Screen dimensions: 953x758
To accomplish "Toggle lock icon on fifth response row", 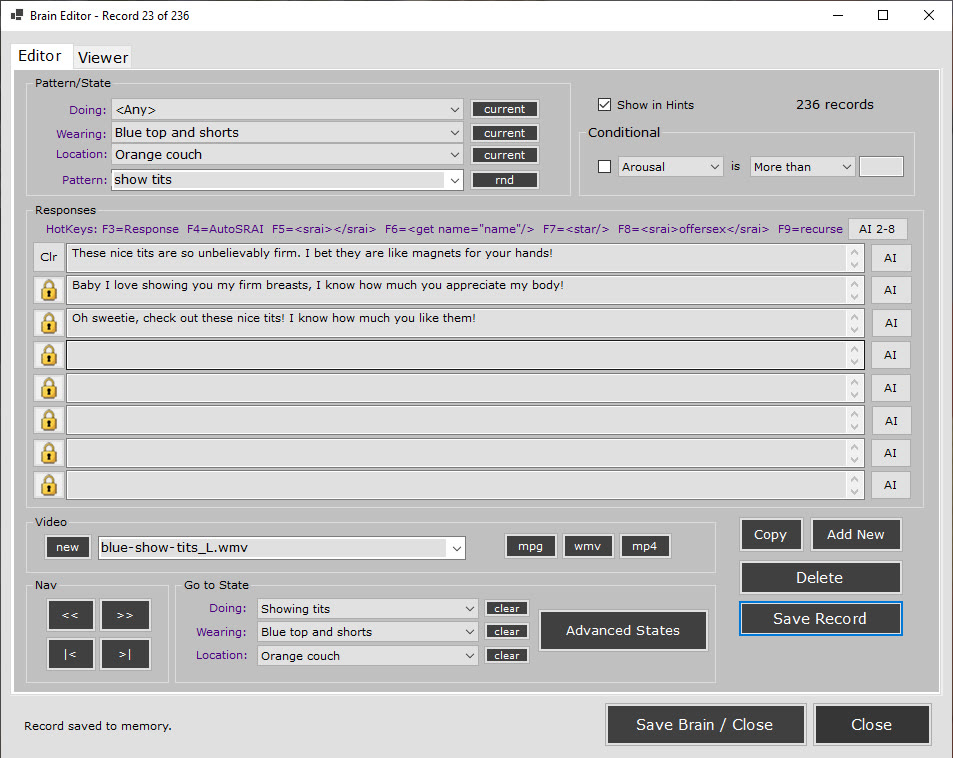I will (x=49, y=388).
